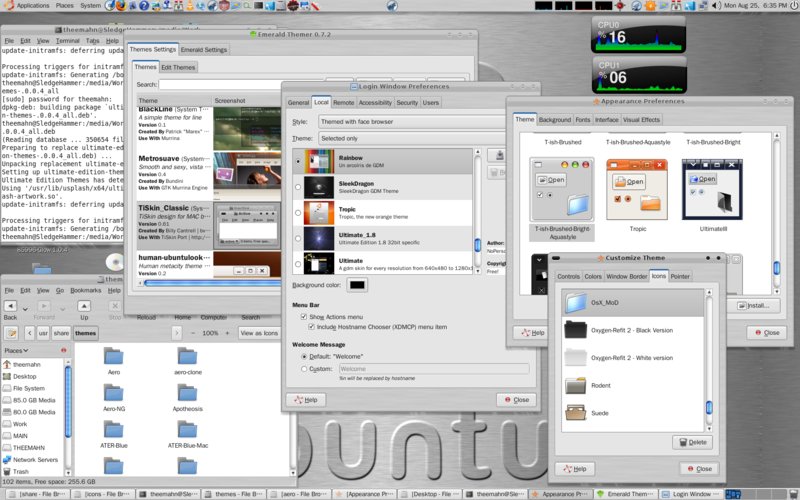Open the Apotheosis folder

click(187, 398)
